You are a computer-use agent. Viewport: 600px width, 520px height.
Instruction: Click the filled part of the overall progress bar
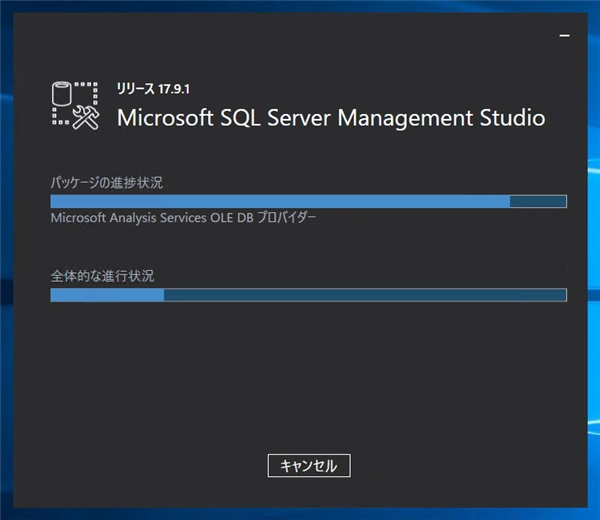[x=107, y=295]
